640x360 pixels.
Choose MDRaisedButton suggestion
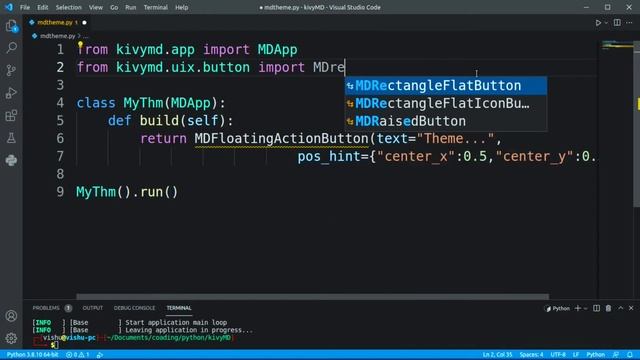(446, 121)
